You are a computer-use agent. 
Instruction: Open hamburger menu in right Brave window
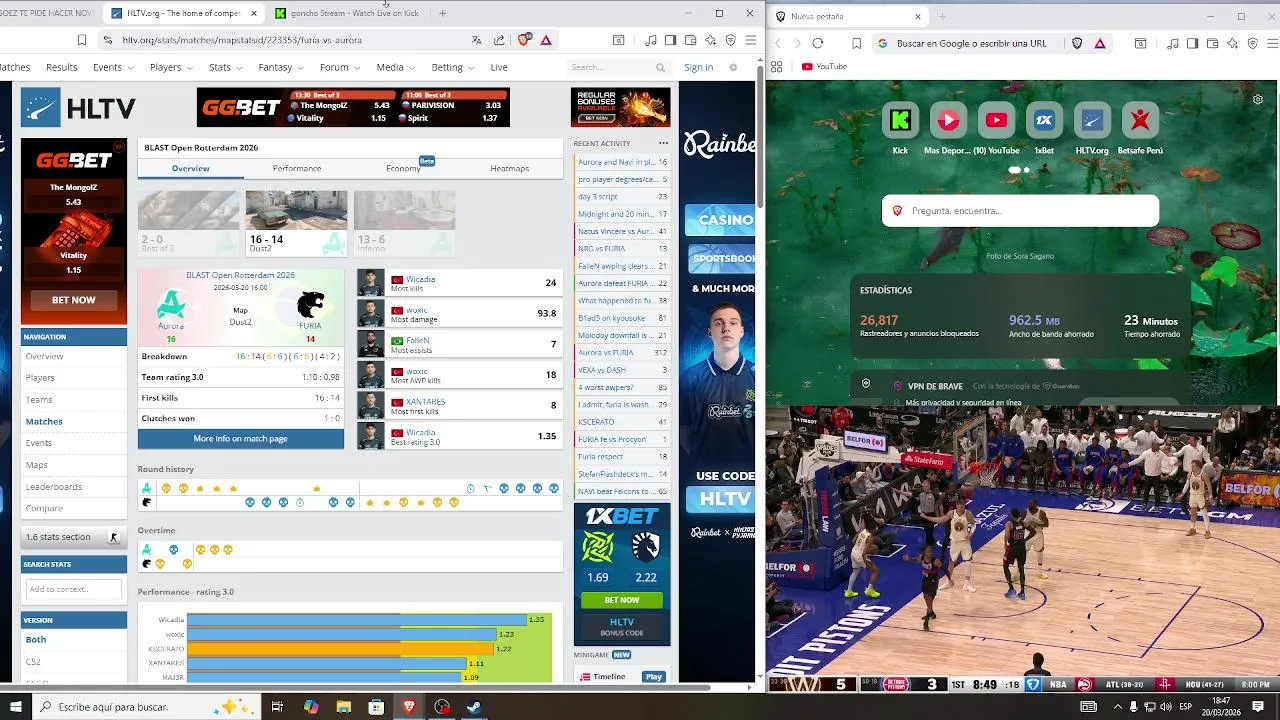point(1271,43)
